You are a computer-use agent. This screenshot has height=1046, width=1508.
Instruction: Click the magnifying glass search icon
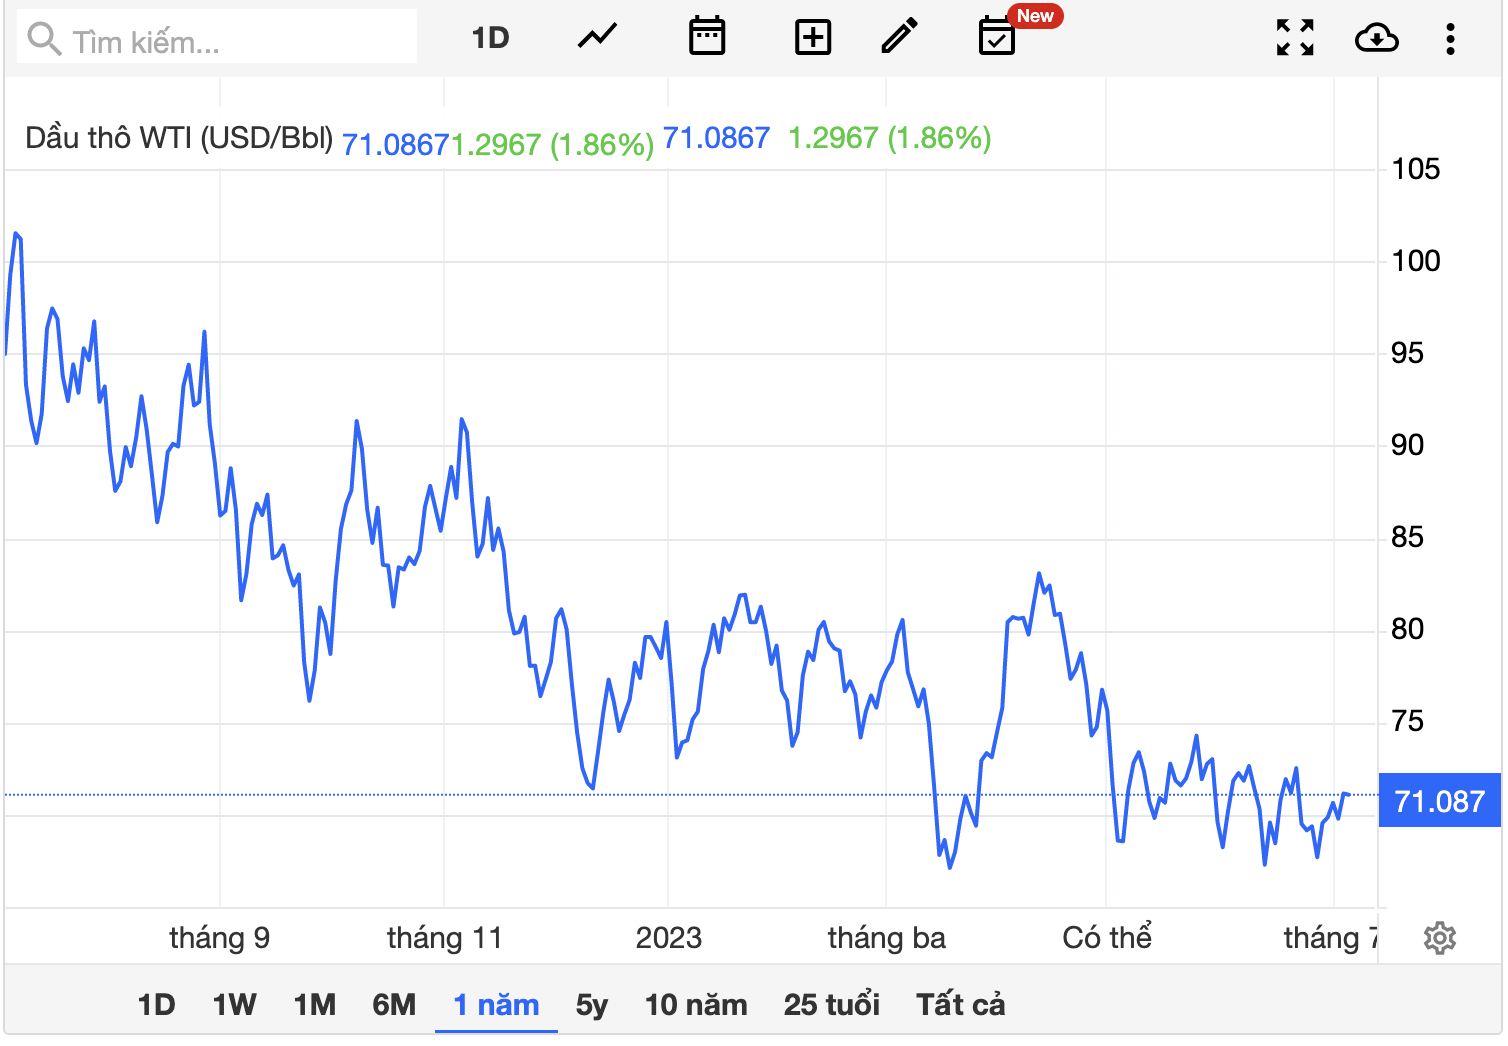click(44, 39)
